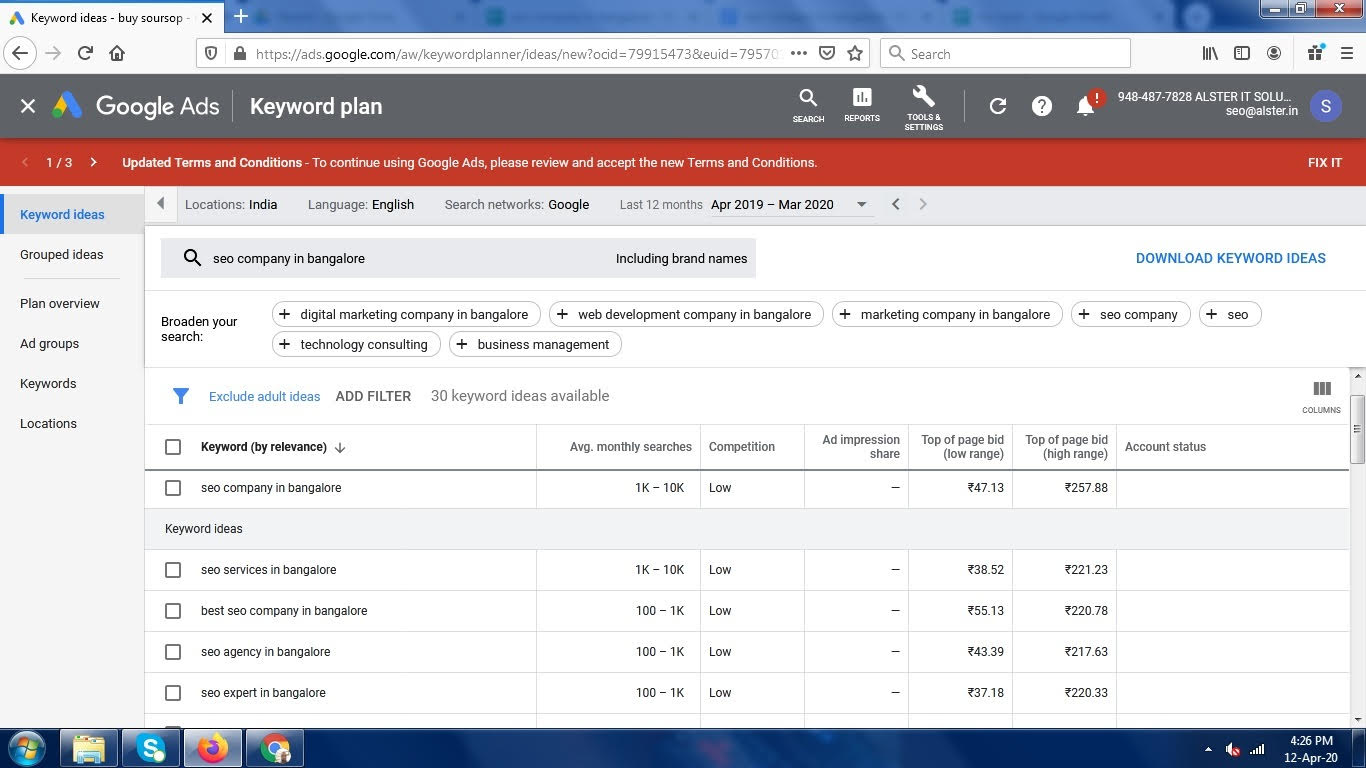Click Download Keyword Ideas
The width and height of the screenshot is (1366, 768).
(x=1230, y=258)
